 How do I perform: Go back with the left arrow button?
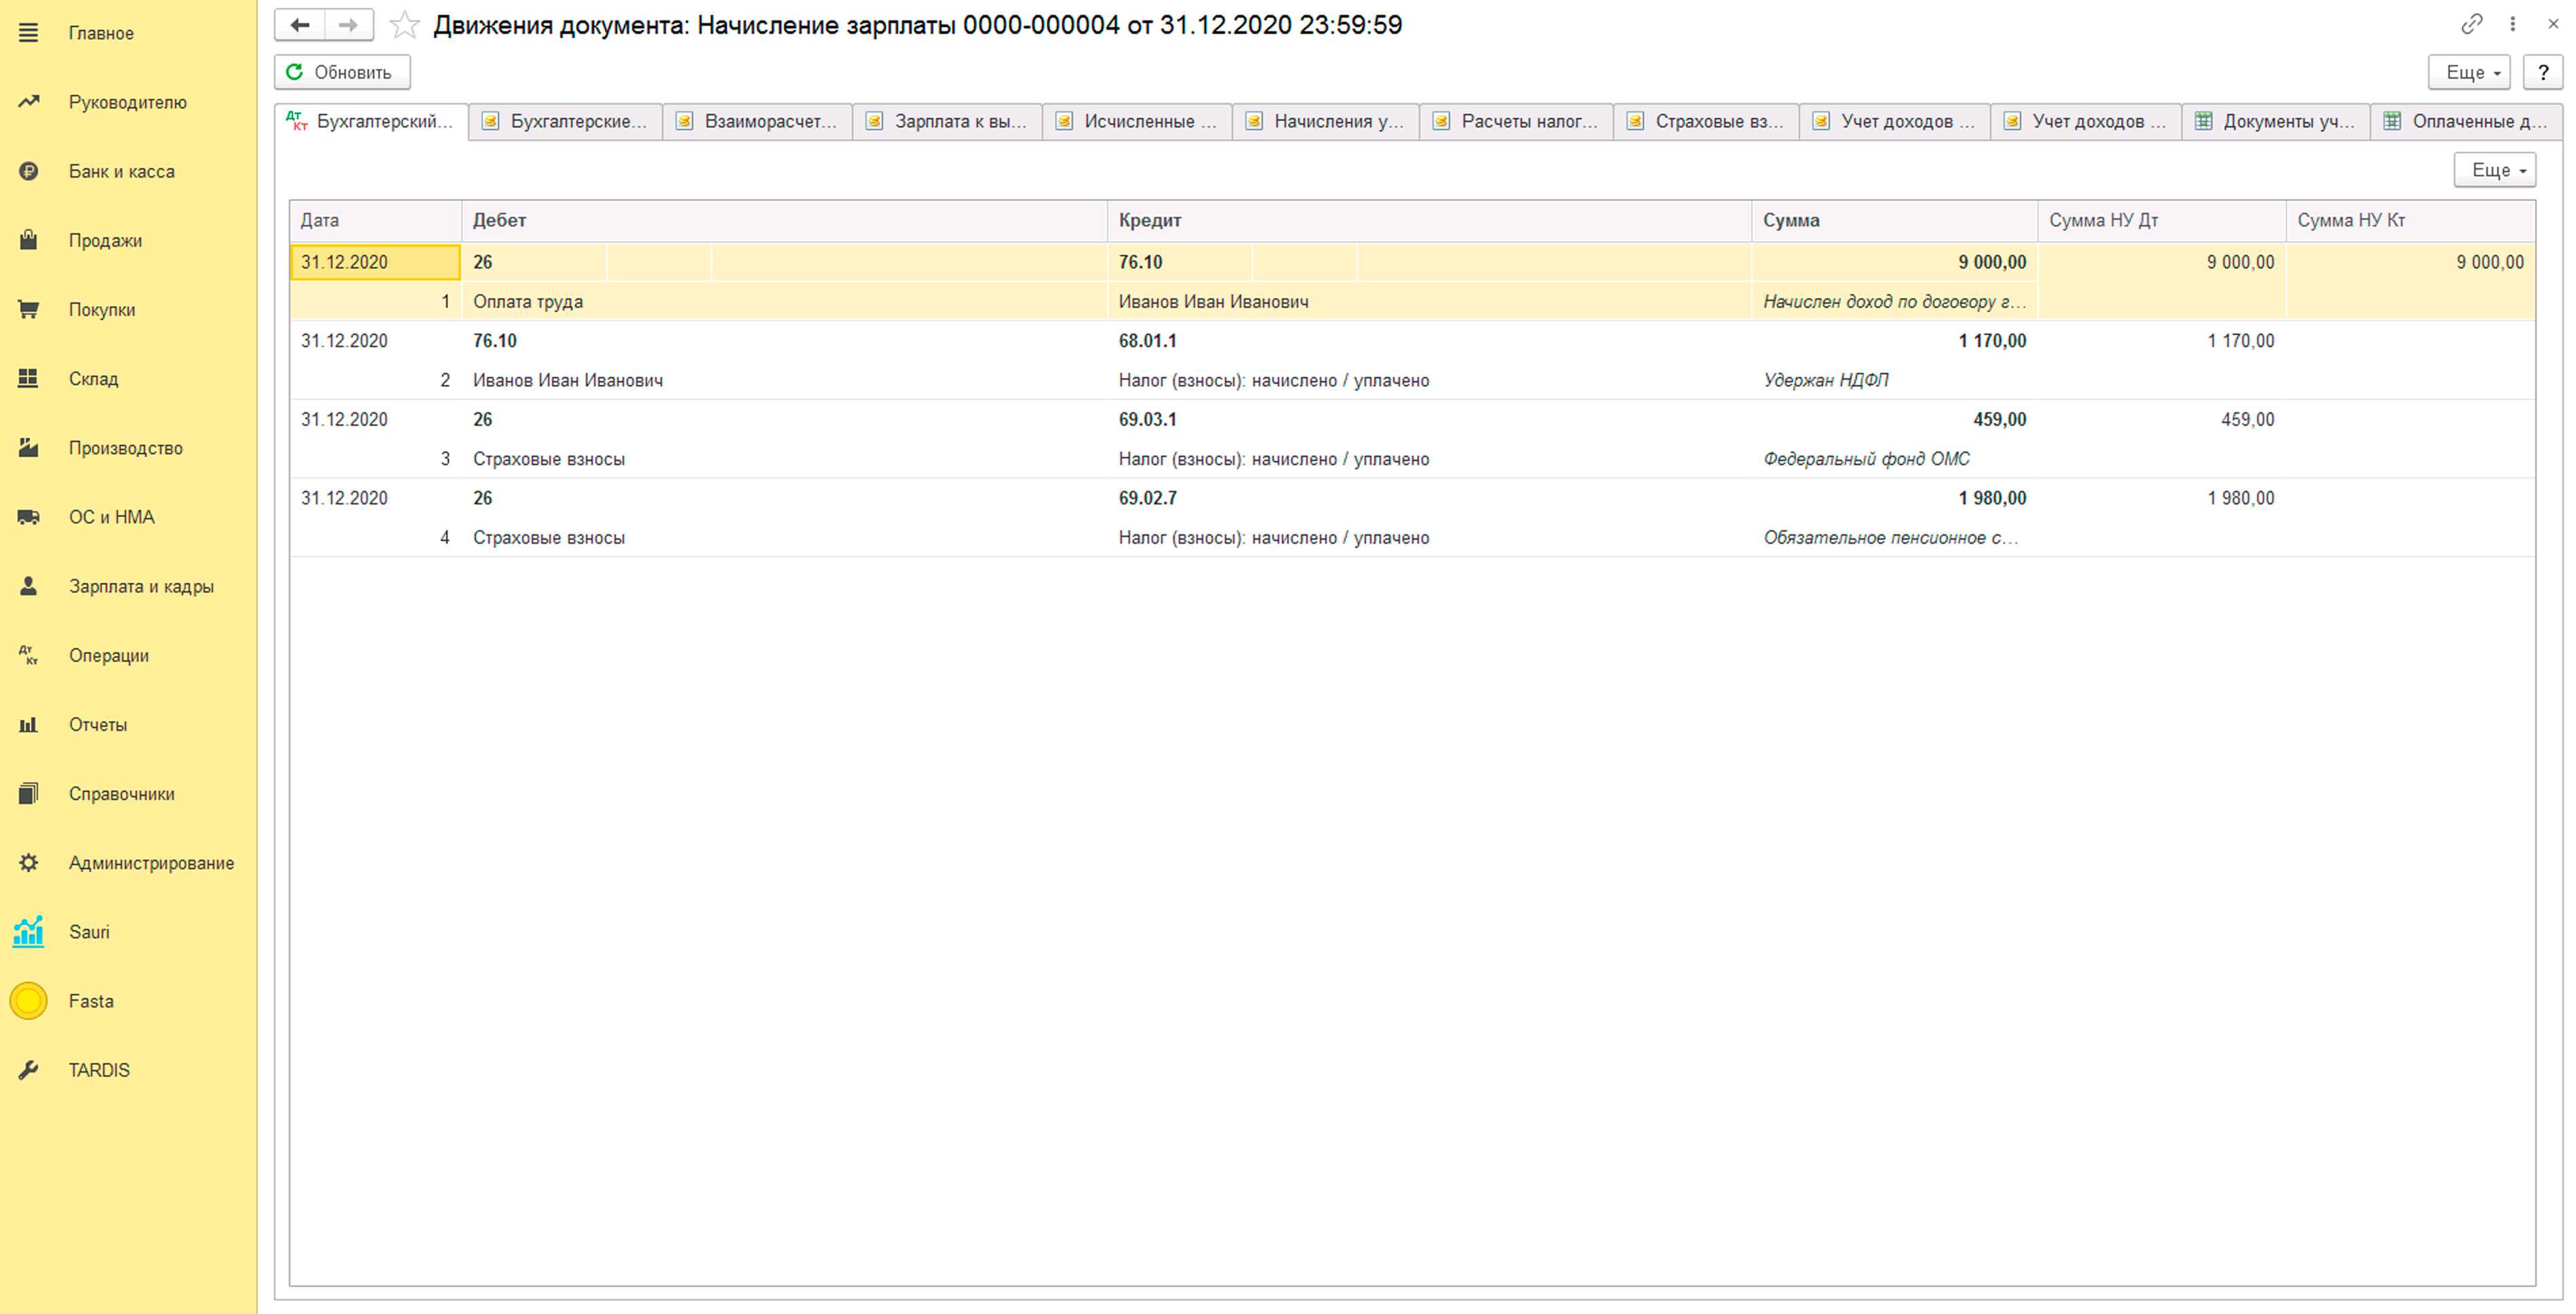(300, 25)
